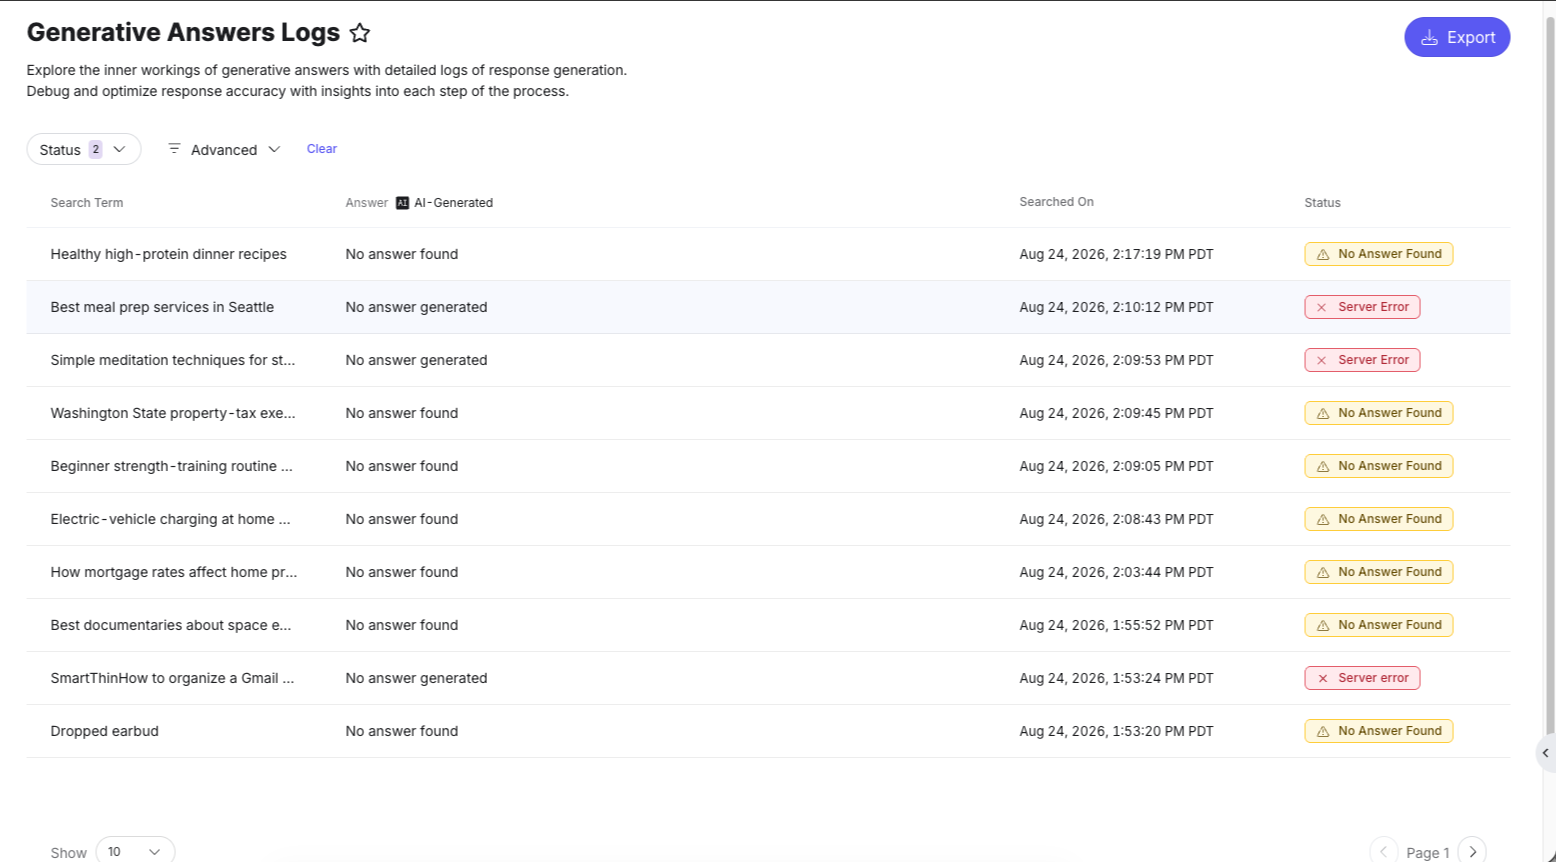
Task: Click Server Error badge for Seattle meal prep
Action: [1362, 307]
